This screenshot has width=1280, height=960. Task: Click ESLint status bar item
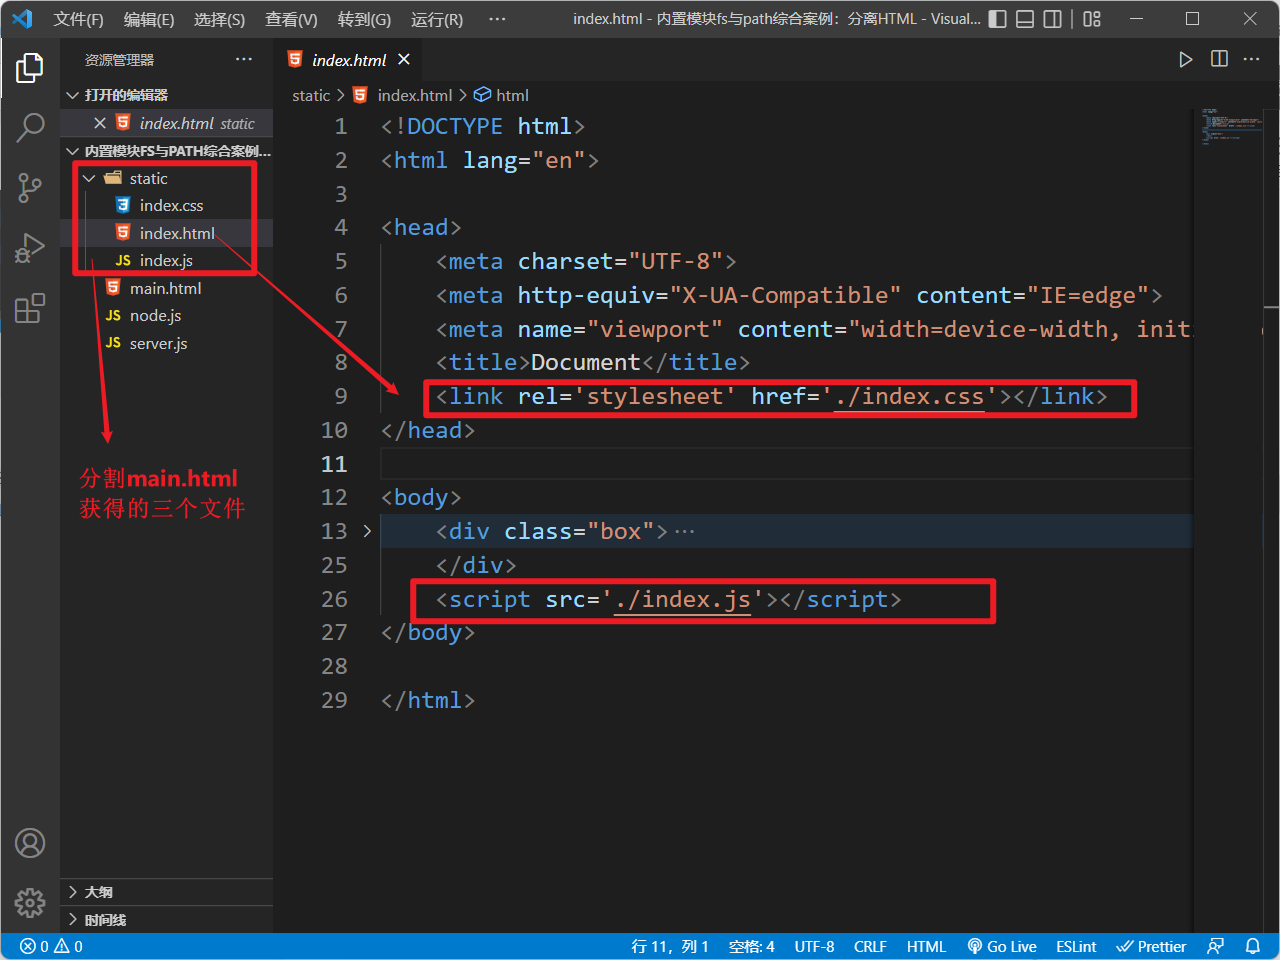1076,946
